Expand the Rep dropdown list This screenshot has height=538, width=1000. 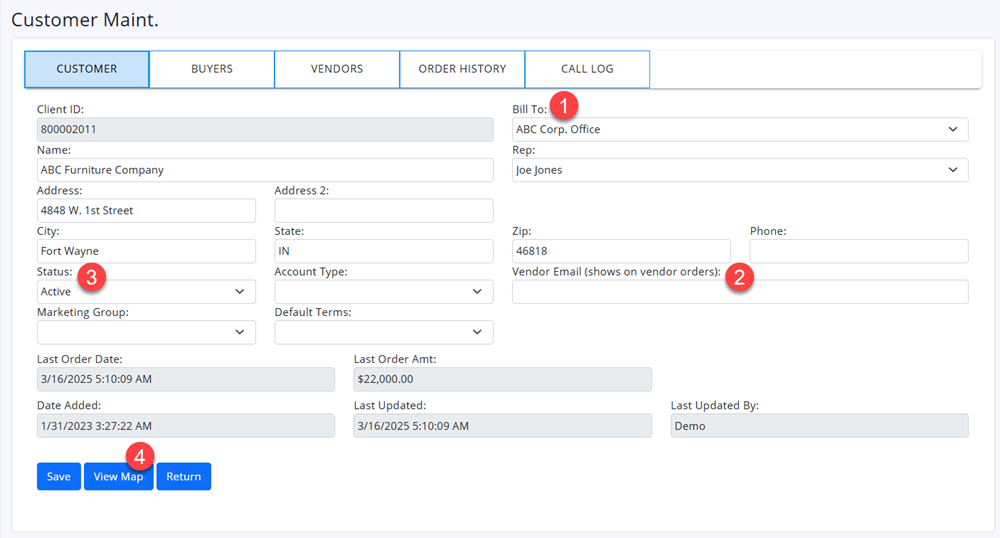[x=739, y=170]
